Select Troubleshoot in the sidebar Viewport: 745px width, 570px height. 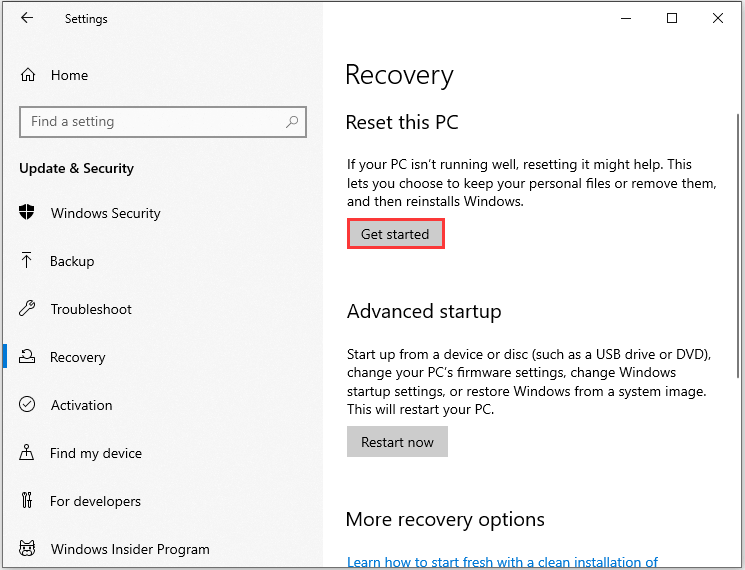[91, 309]
